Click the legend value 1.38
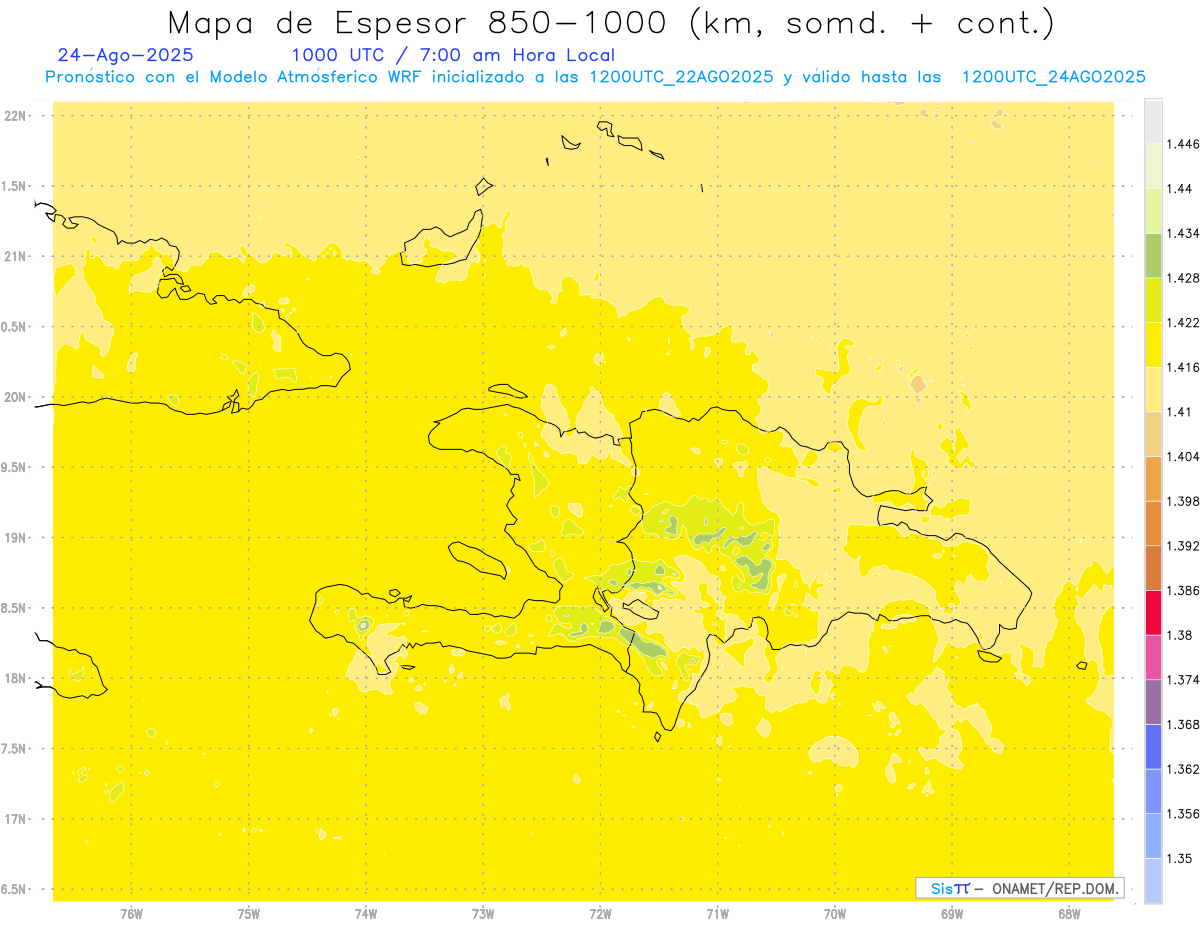 [x=1179, y=635]
